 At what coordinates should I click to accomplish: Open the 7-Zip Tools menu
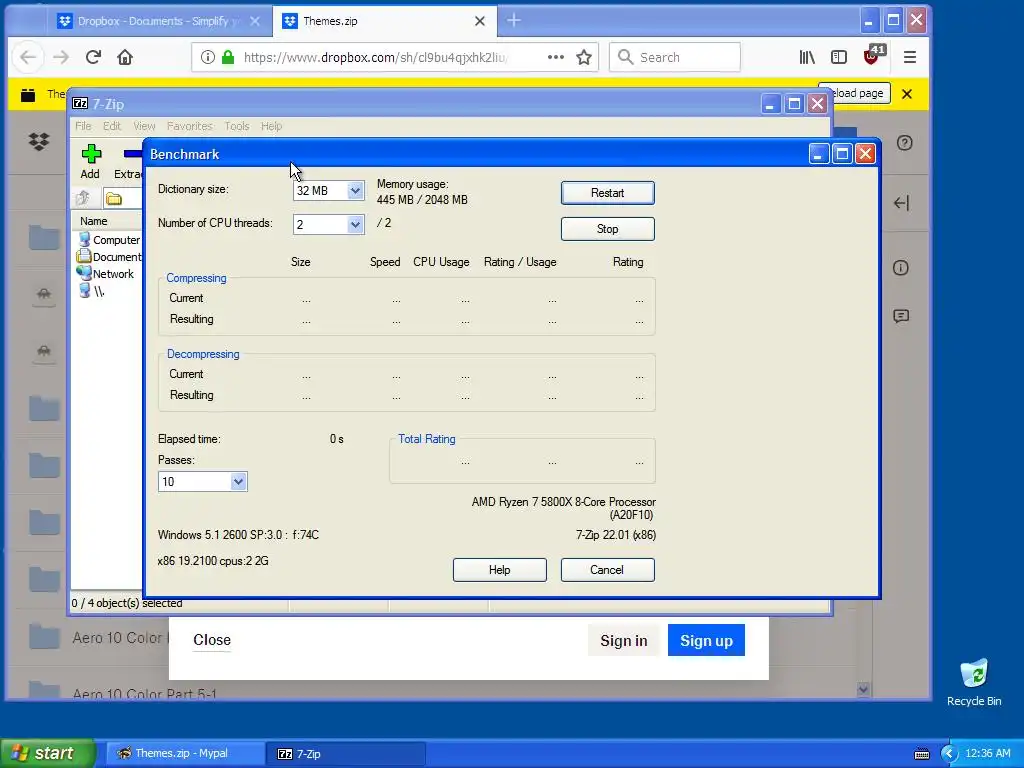pyautogui.click(x=236, y=126)
